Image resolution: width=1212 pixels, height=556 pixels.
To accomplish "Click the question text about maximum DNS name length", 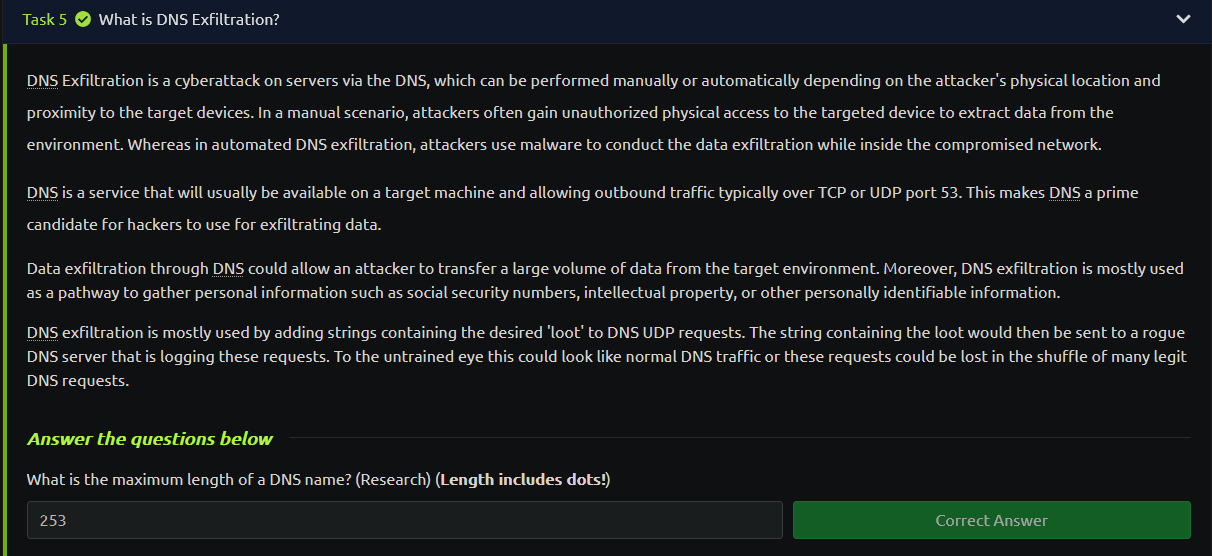I will tap(318, 480).
